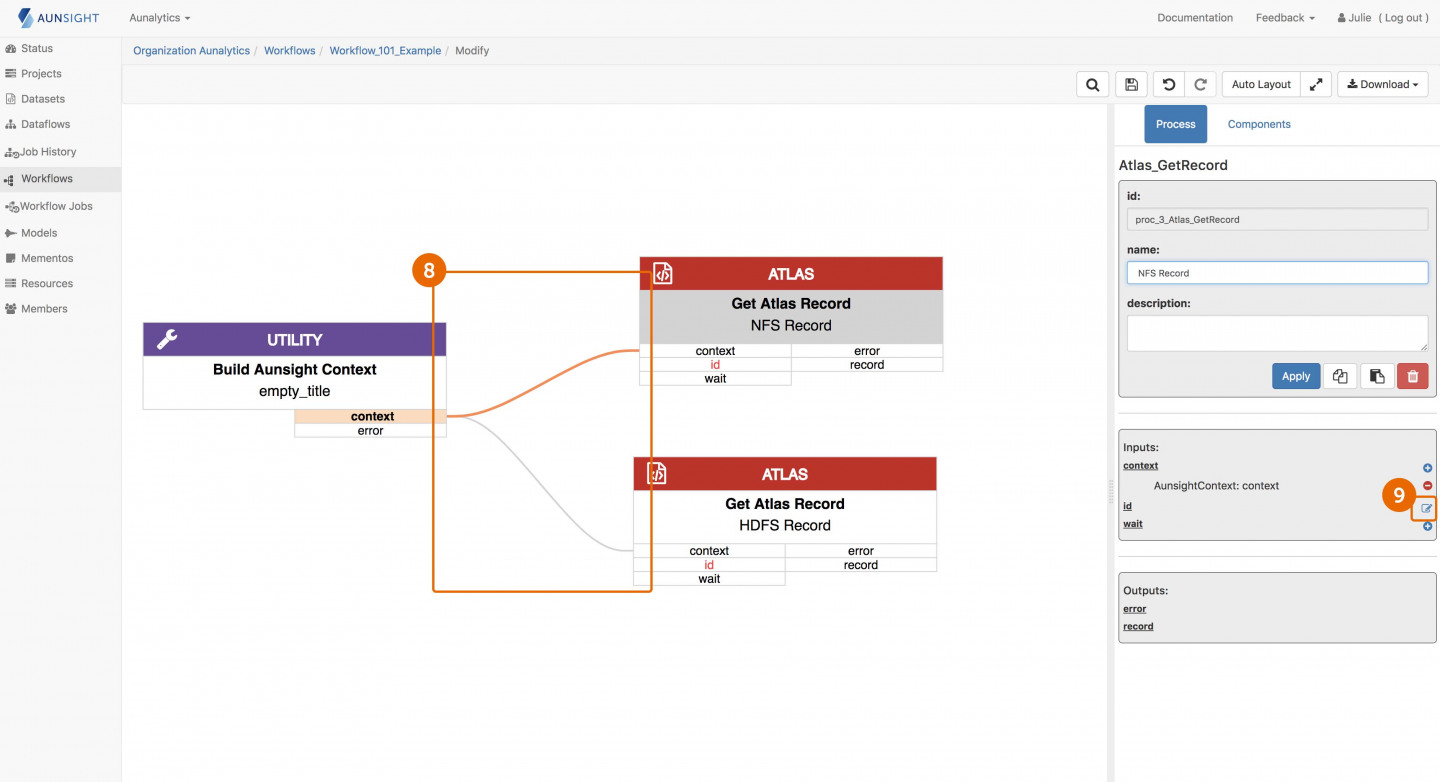Click the context port on HDFS Record node

709,551
